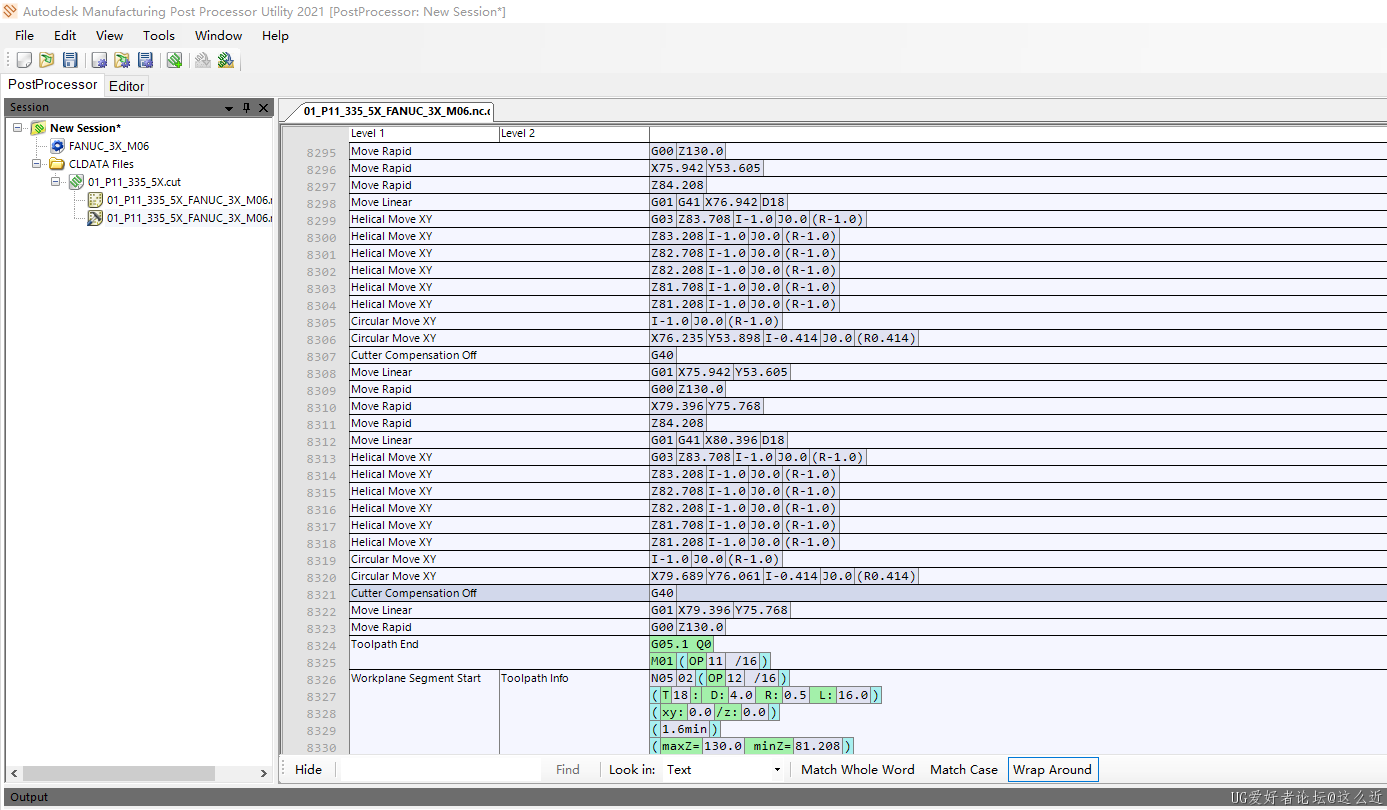
Task: Click the Save Option File icon
Action: (145, 61)
